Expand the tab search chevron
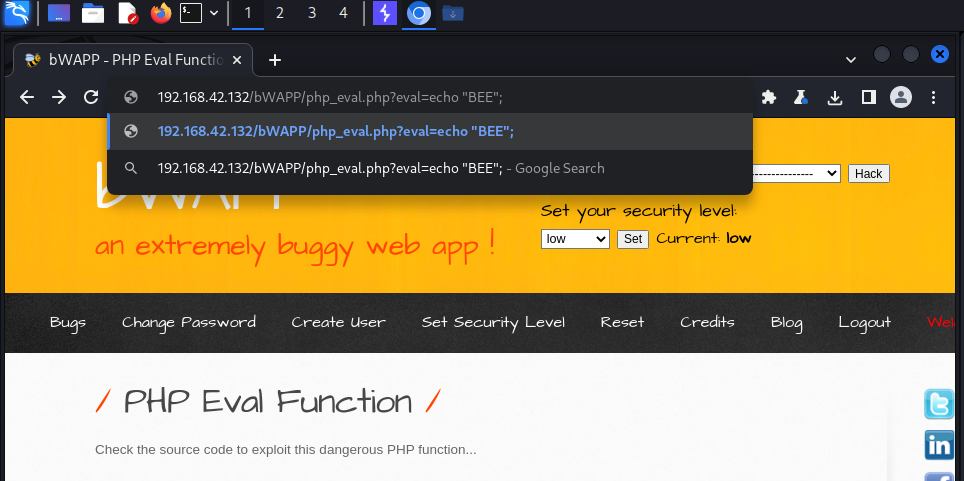964x481 pixels. 850,60
